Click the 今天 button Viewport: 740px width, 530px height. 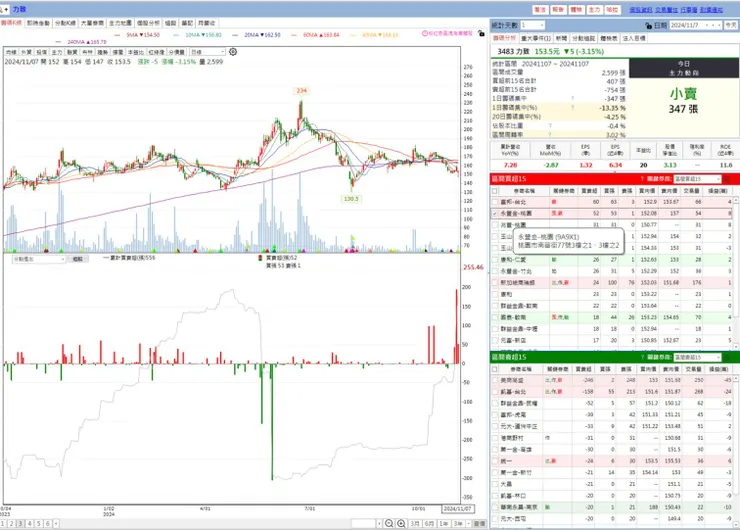coord(731,25)
